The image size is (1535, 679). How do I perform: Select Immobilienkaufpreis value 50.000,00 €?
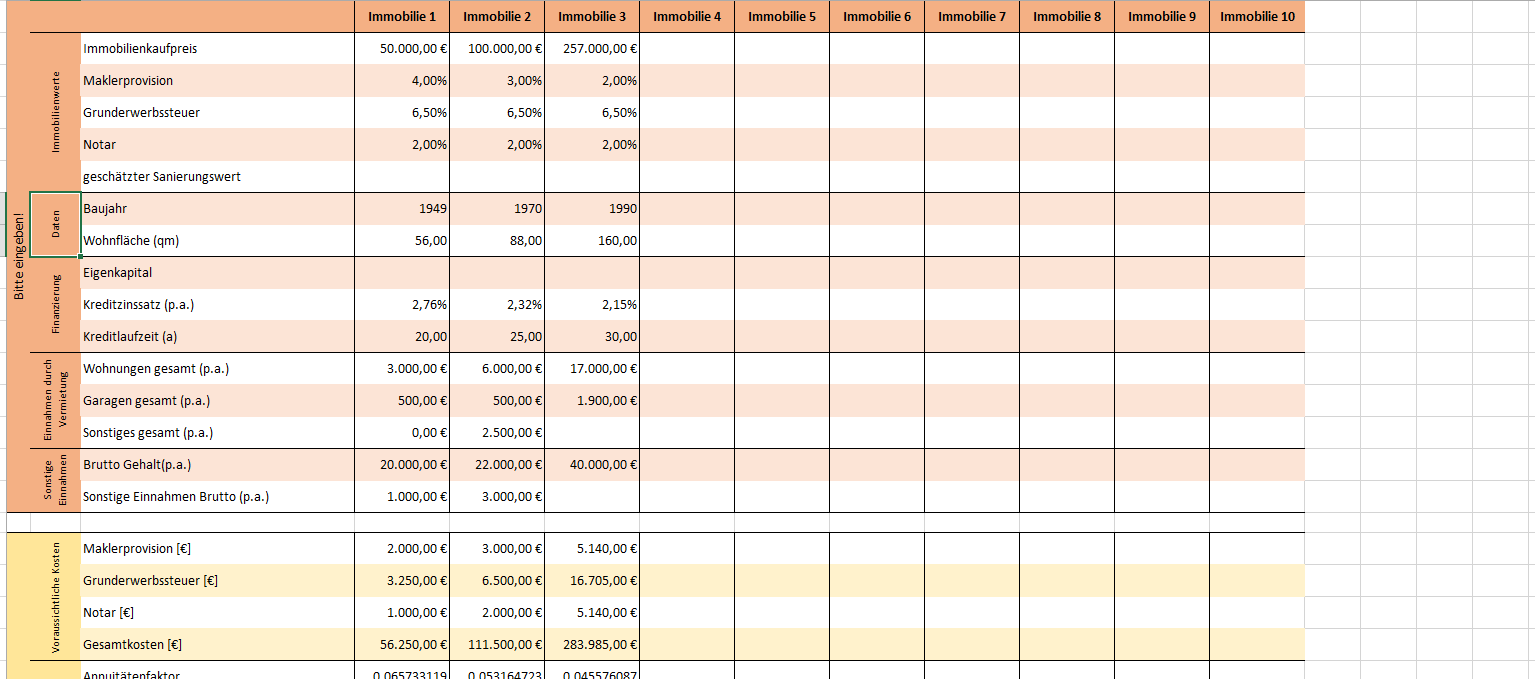point(402,48)
